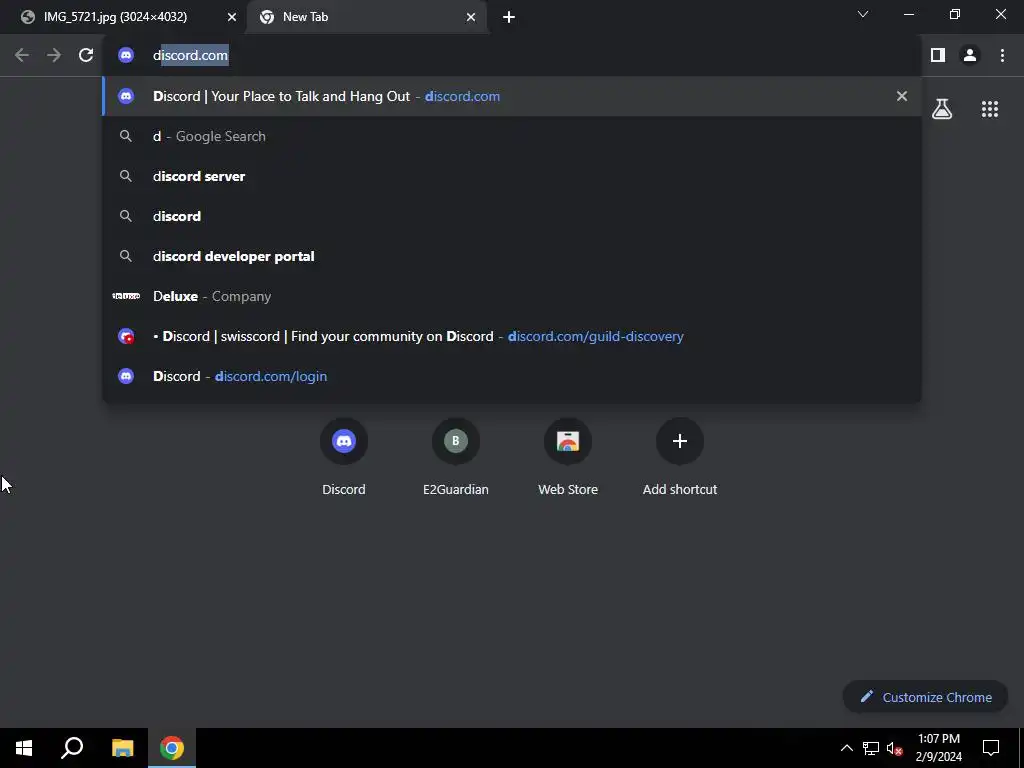Go back using the back arrow
The height and width of the screenshot is (768, 1024).
point(22,56)
